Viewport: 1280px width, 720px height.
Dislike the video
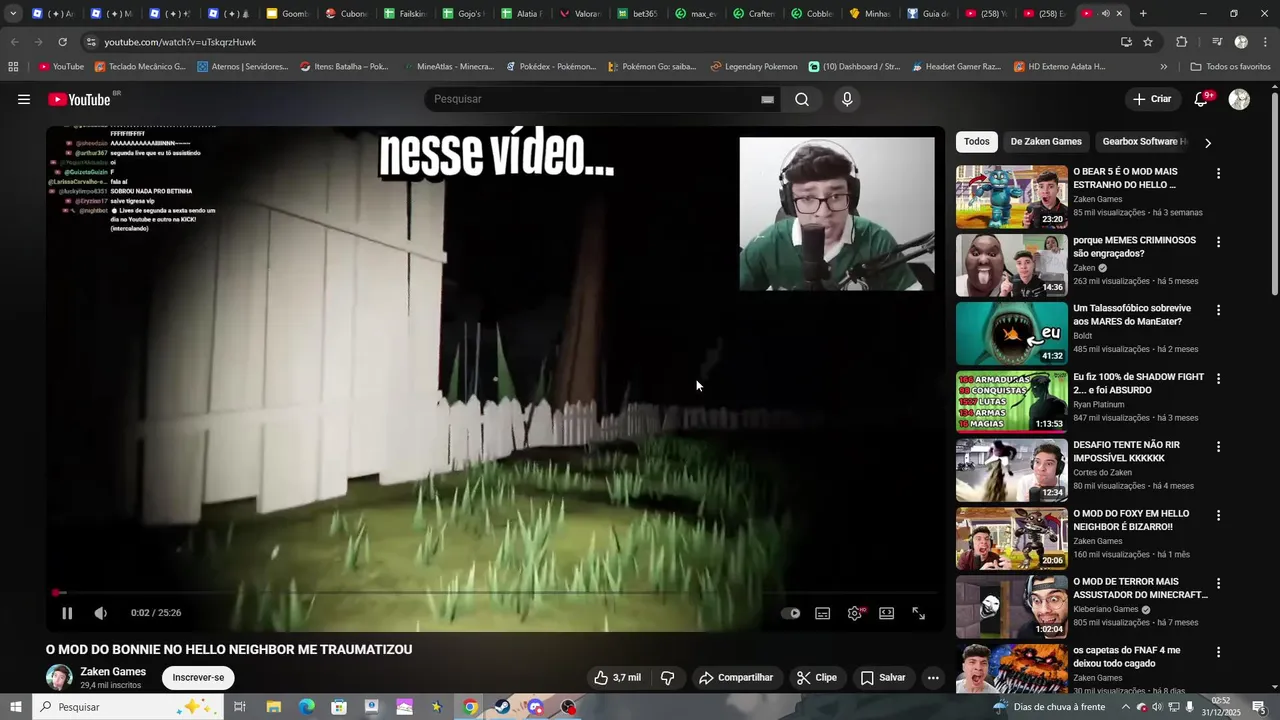coord(668,677)
